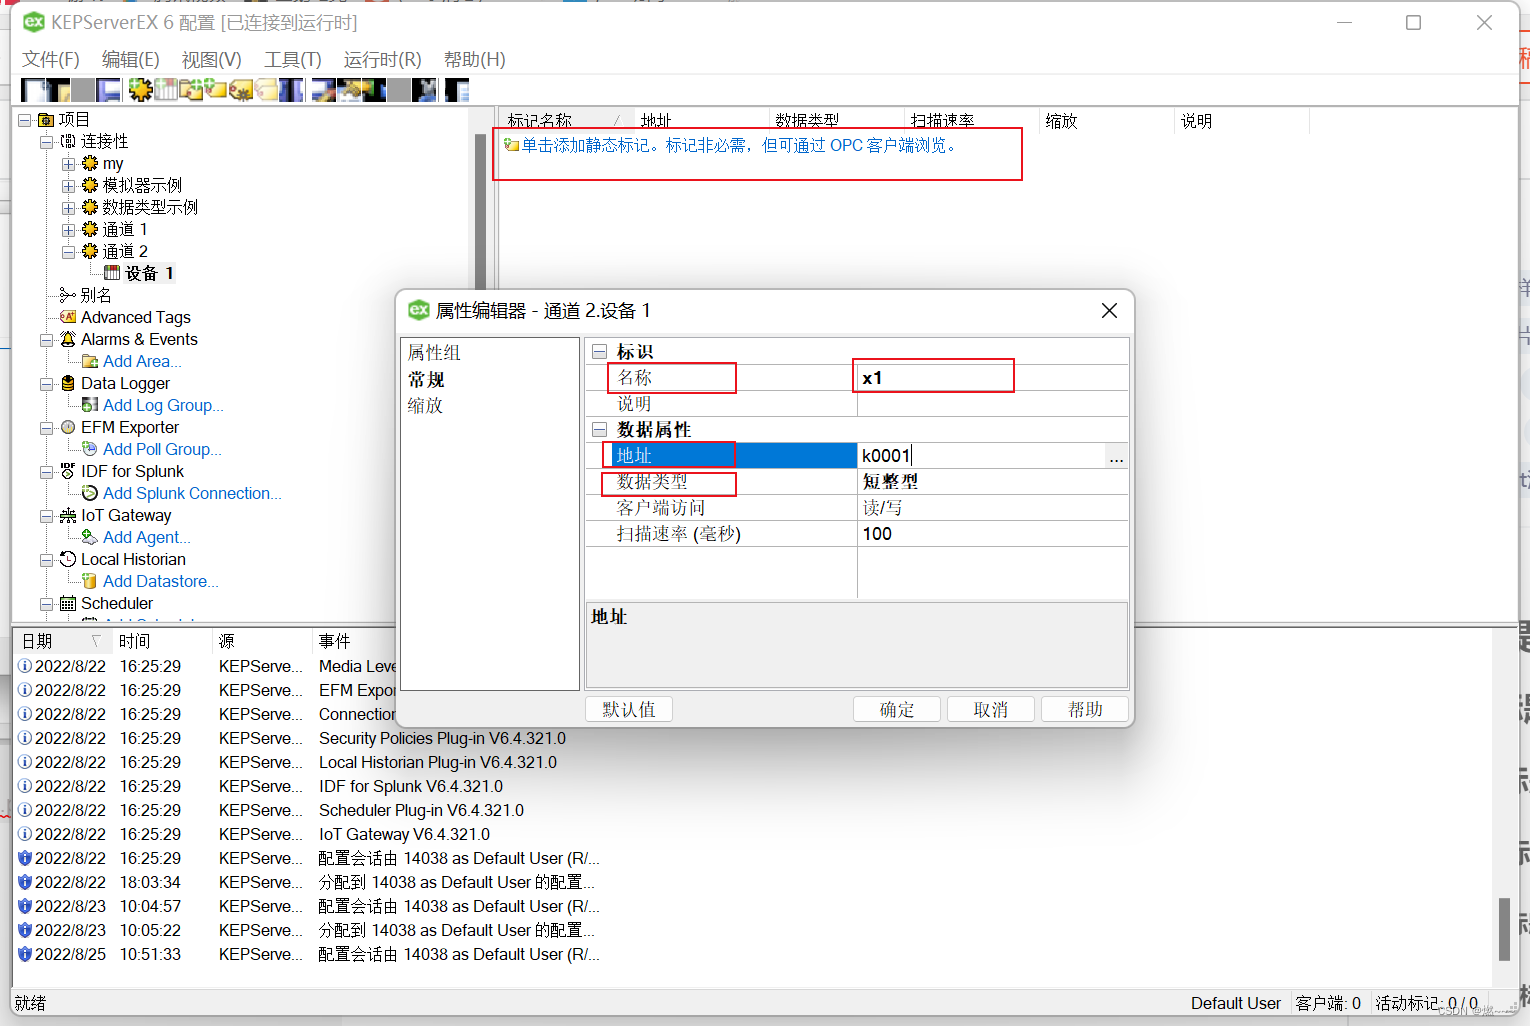Viewport: 1530px width, 1026px height.
Task: Expand the my channel node
Action: point(68,163)
